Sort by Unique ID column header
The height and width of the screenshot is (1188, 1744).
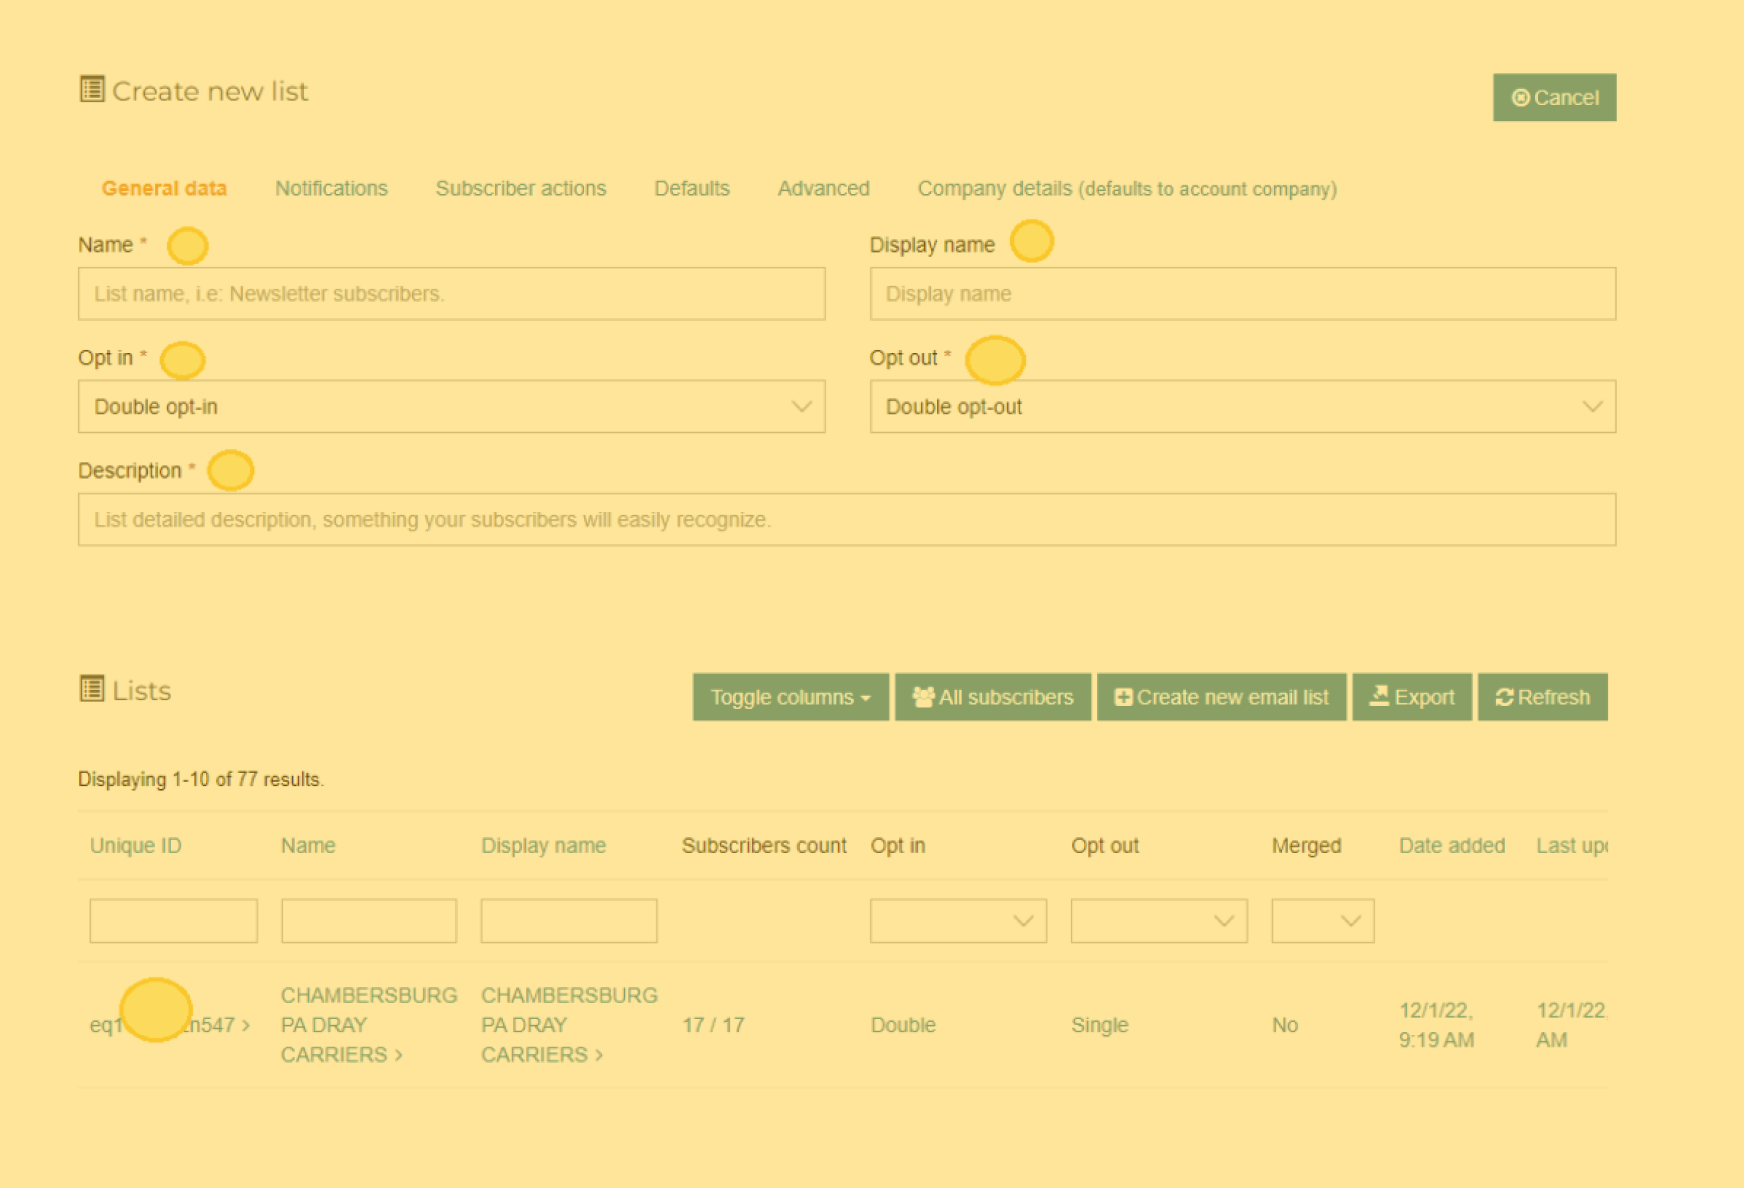pos(136,846)
